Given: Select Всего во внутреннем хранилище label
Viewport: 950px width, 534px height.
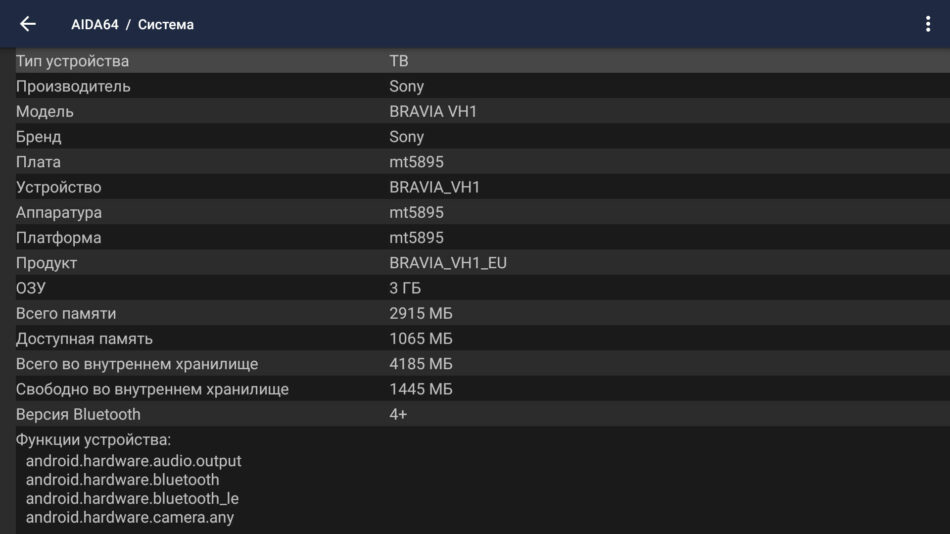Looking at the screenshot, I should (137, 364).
